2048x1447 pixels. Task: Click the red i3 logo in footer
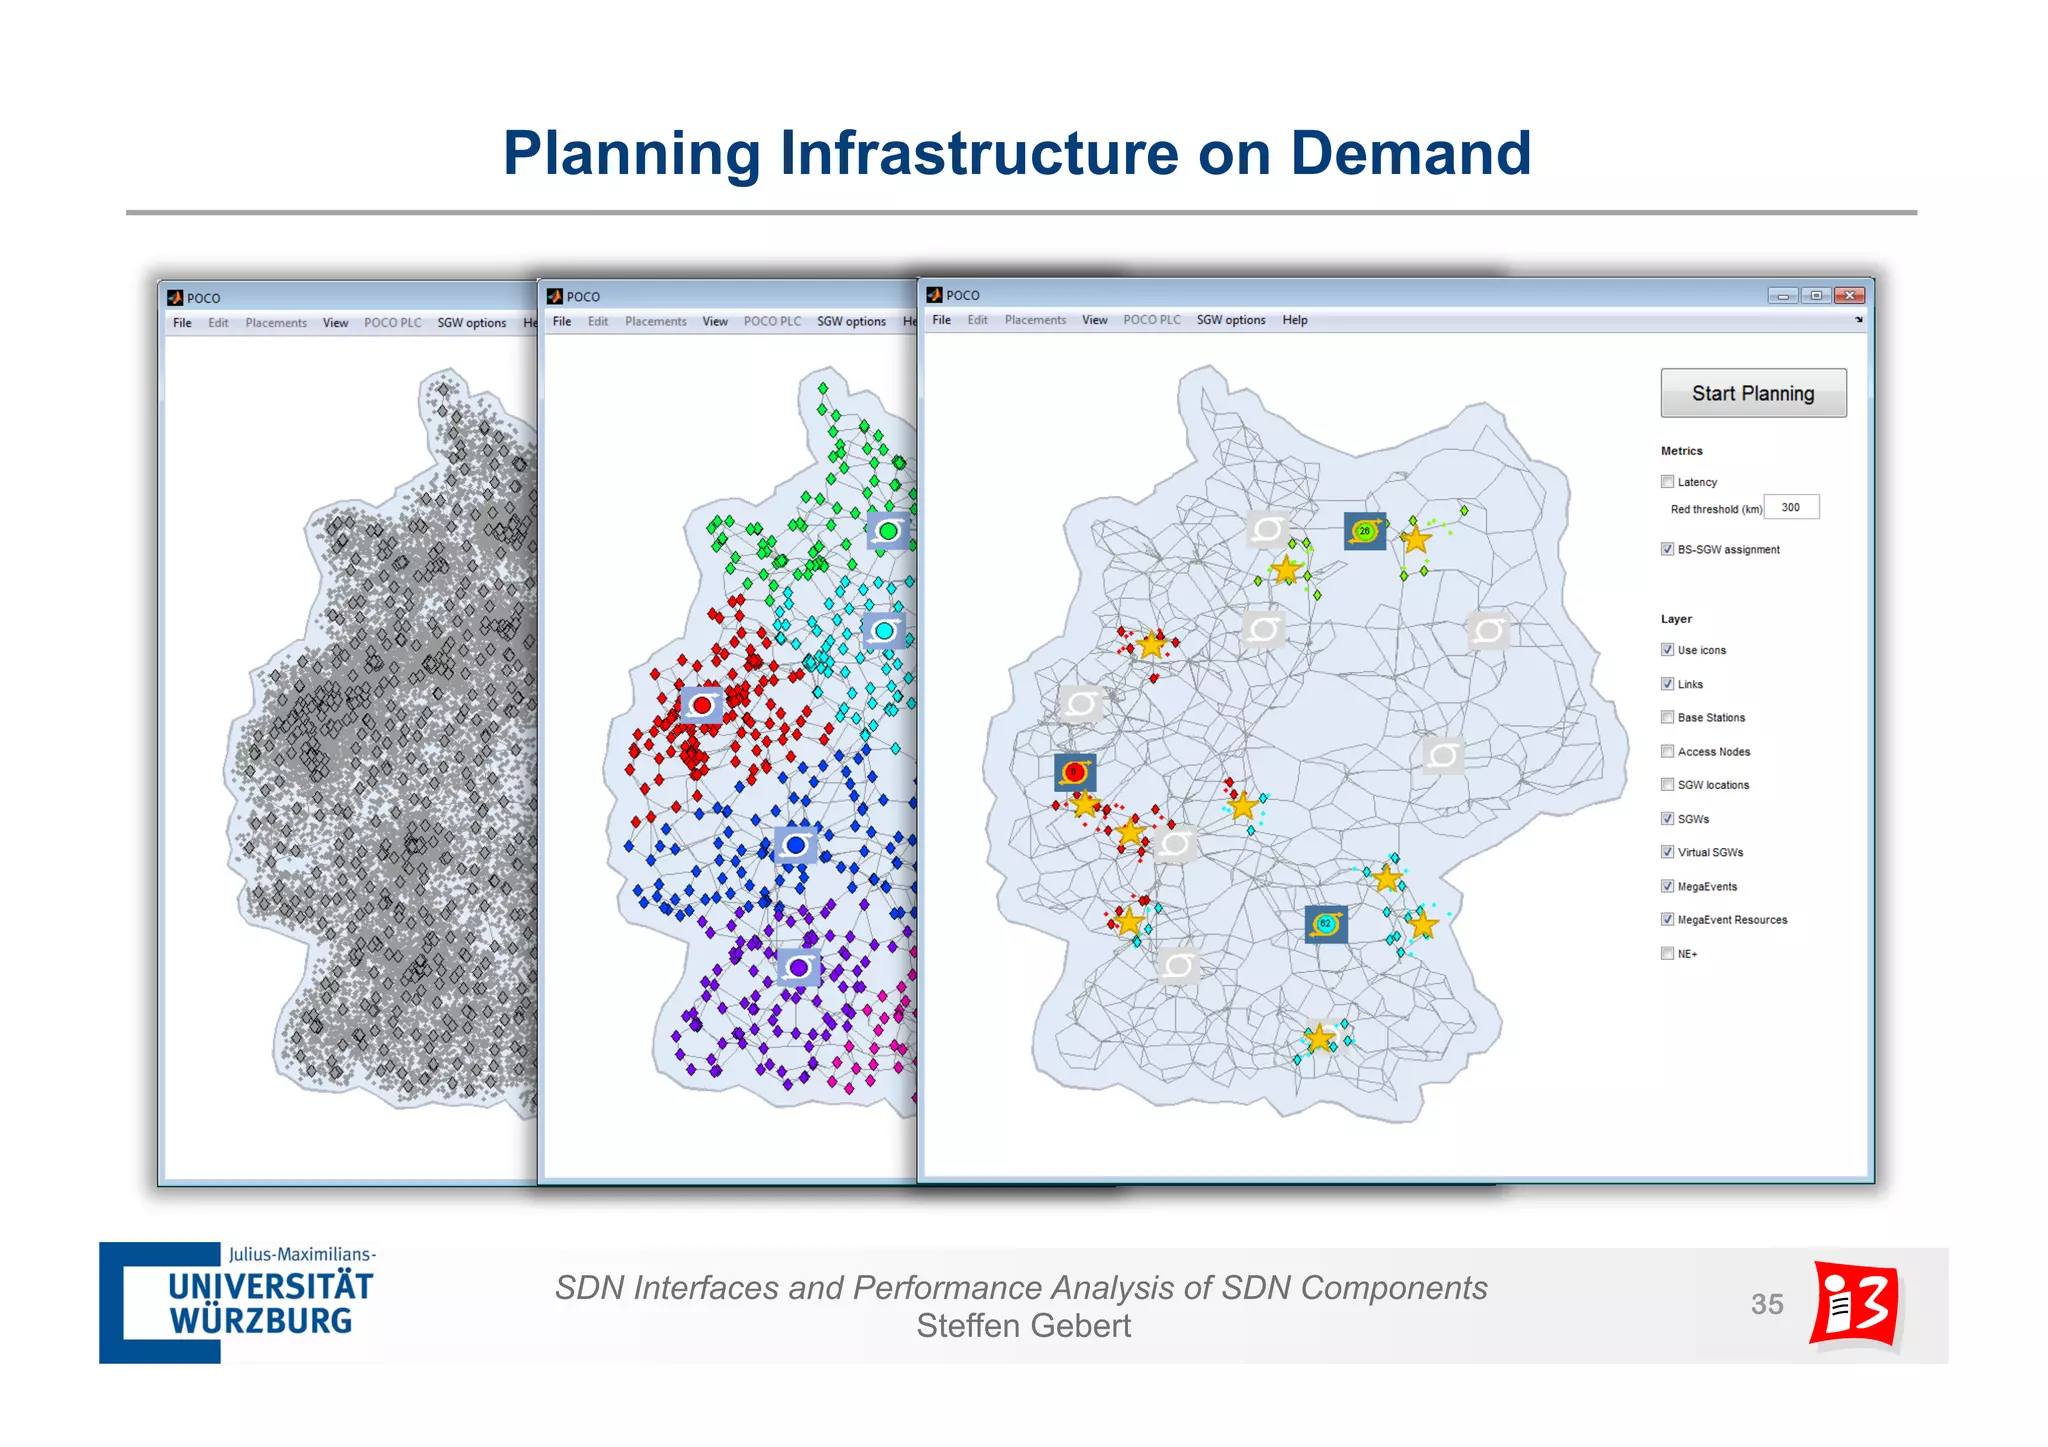[1856, 1305]
